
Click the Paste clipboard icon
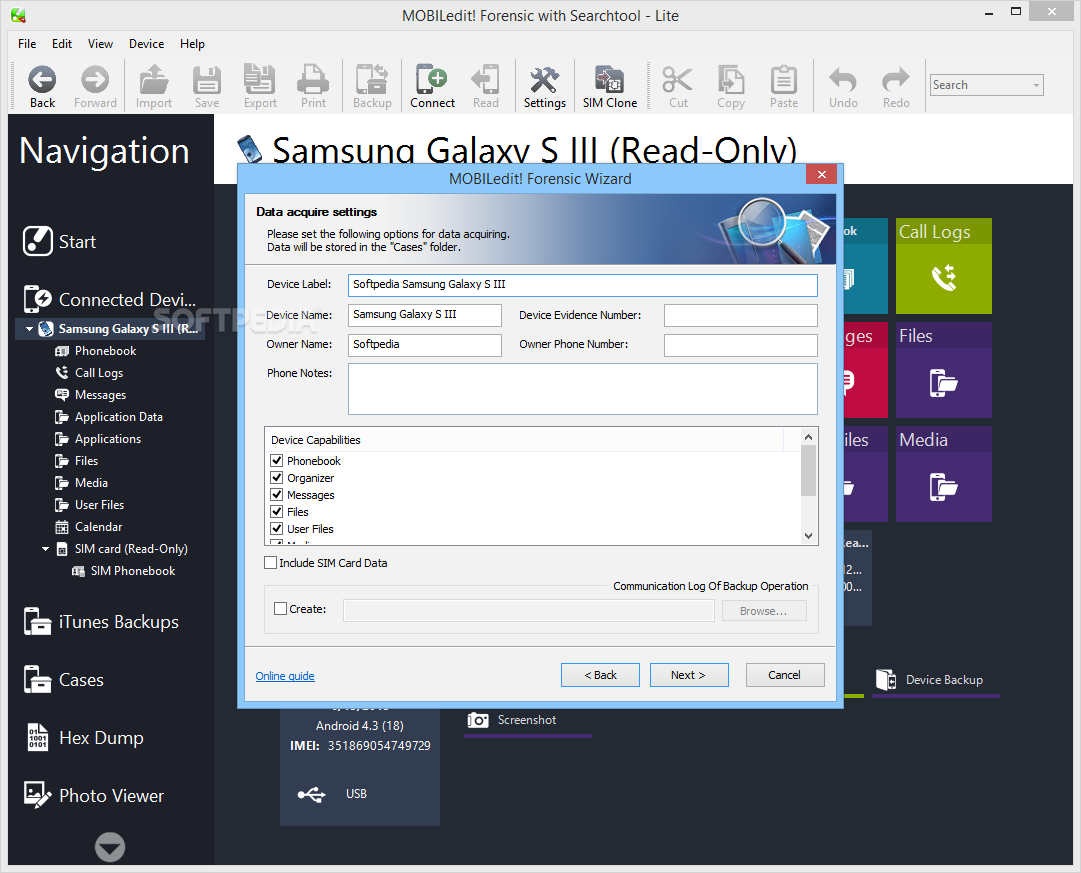click(x=784, y=86)
